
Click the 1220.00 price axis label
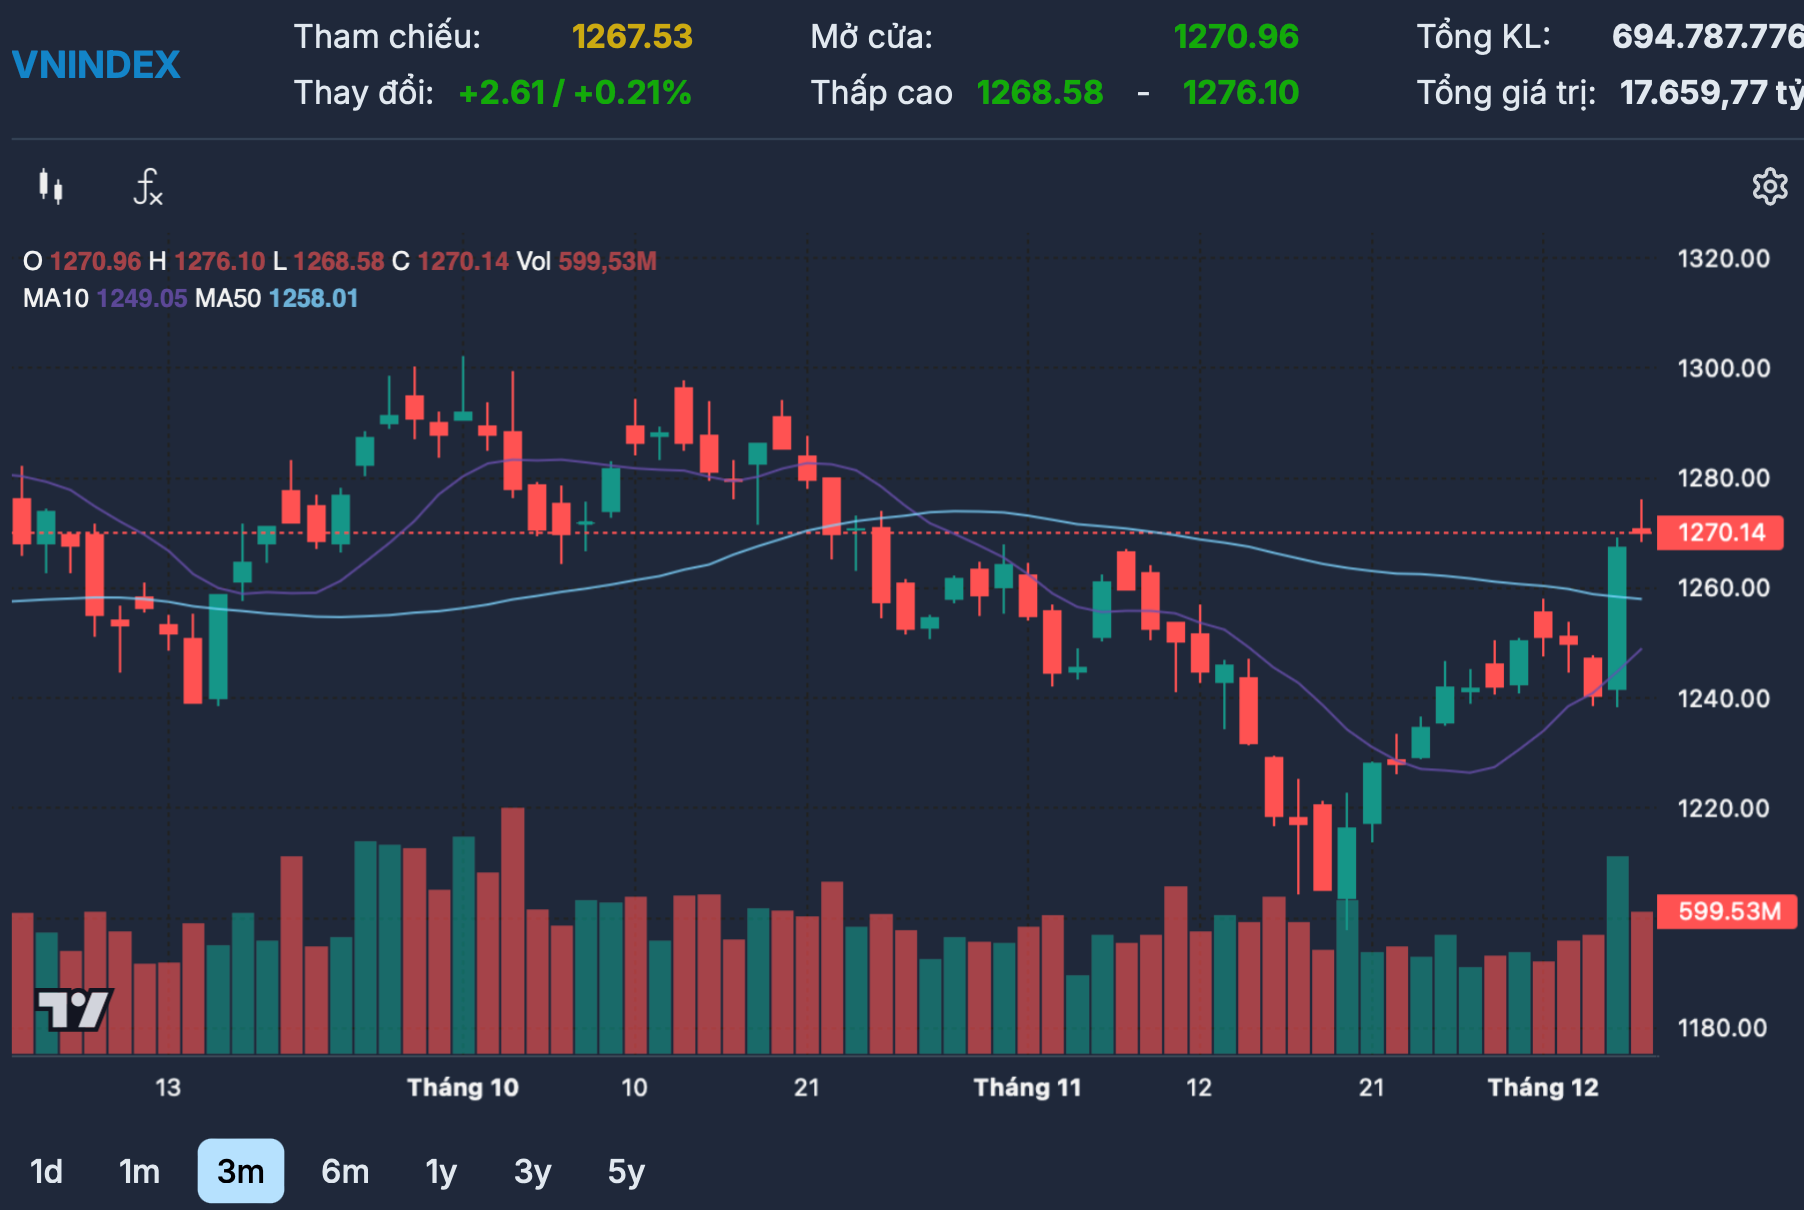pos(1723,808)
